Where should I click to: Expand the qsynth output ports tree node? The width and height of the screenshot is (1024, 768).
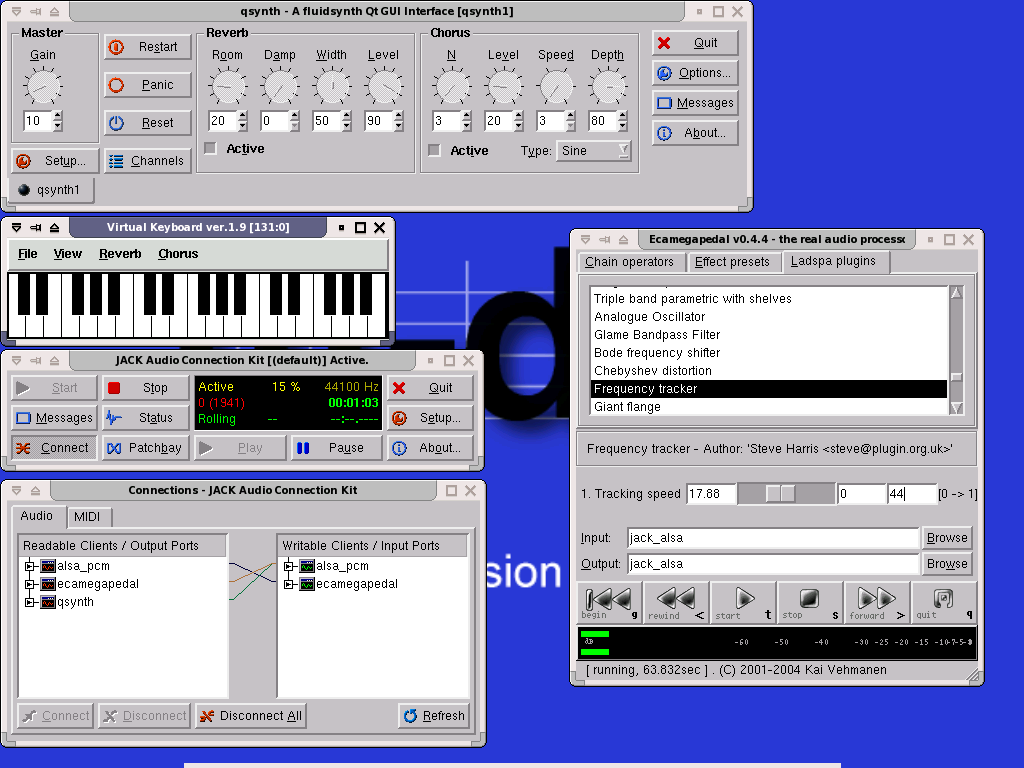click(29, 602)
